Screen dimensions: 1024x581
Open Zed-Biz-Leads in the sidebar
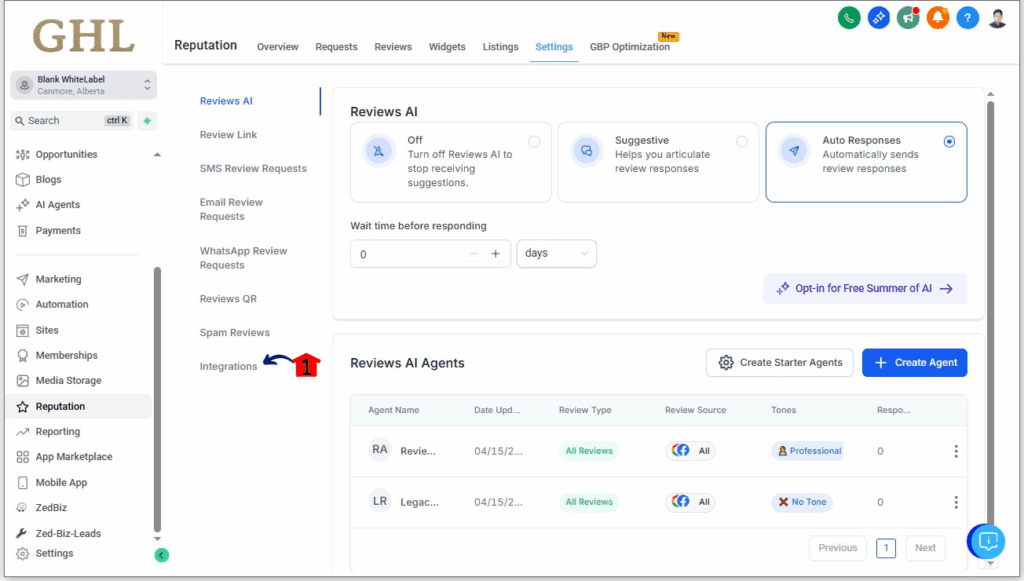(68, 533)
